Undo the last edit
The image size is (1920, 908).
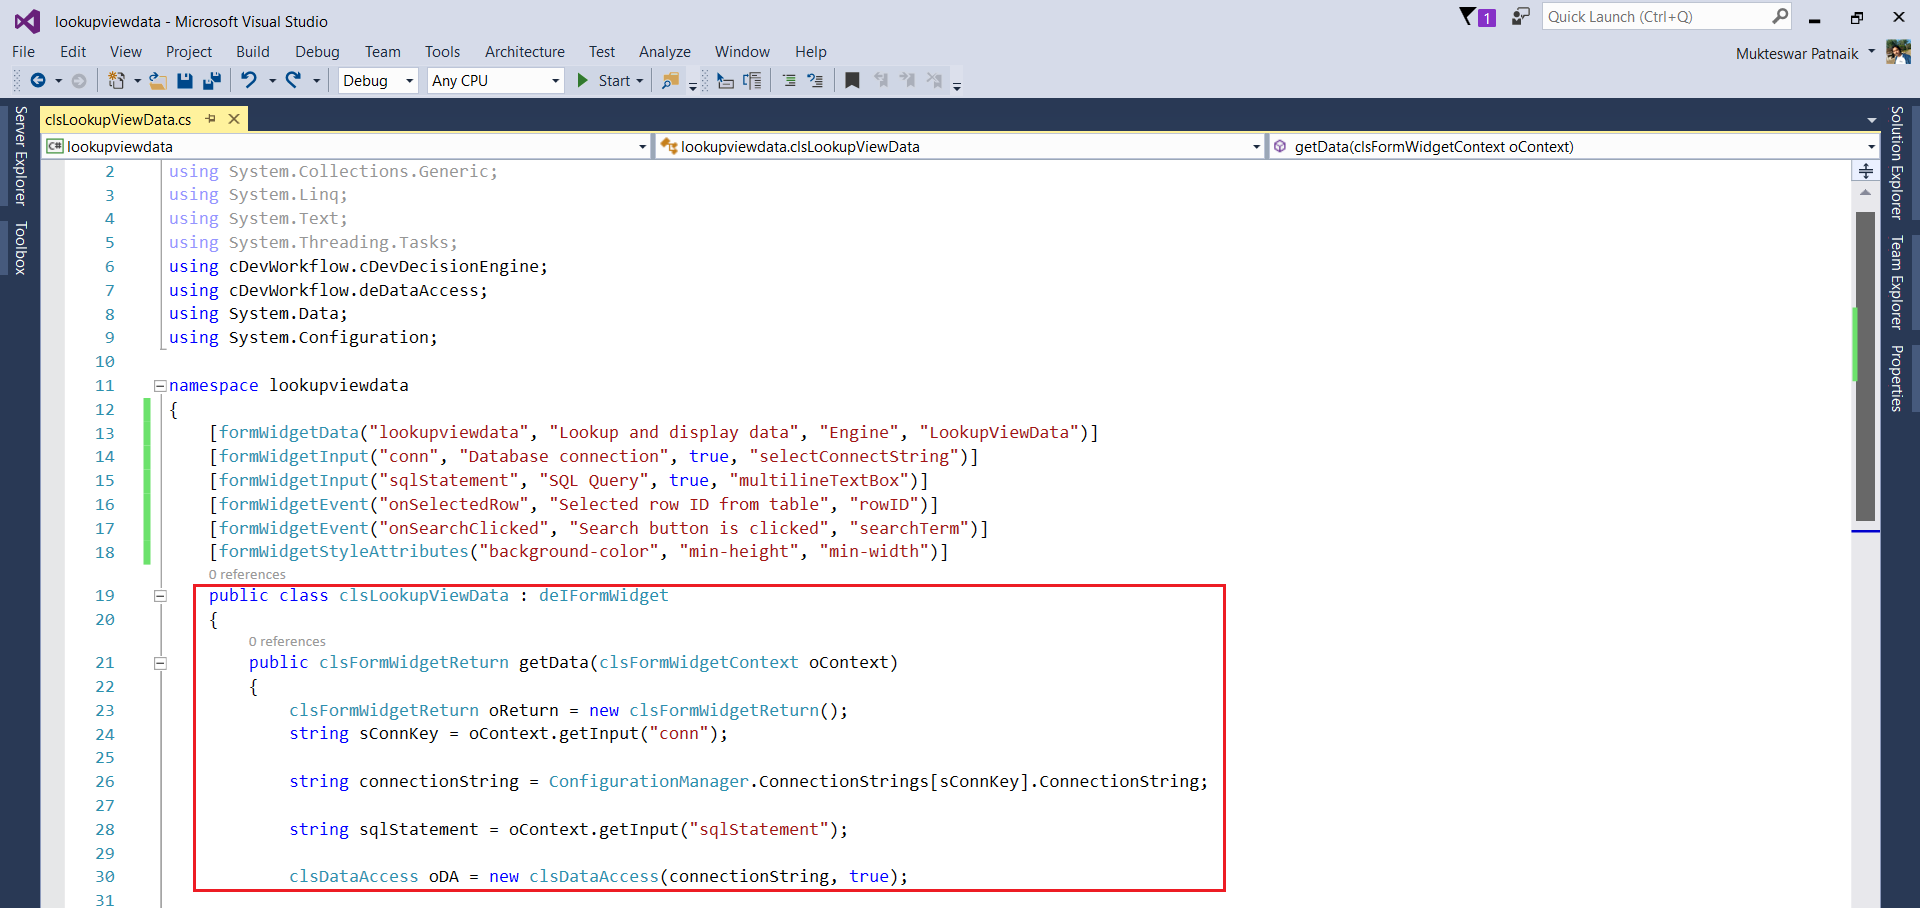(x=249, y=80)
